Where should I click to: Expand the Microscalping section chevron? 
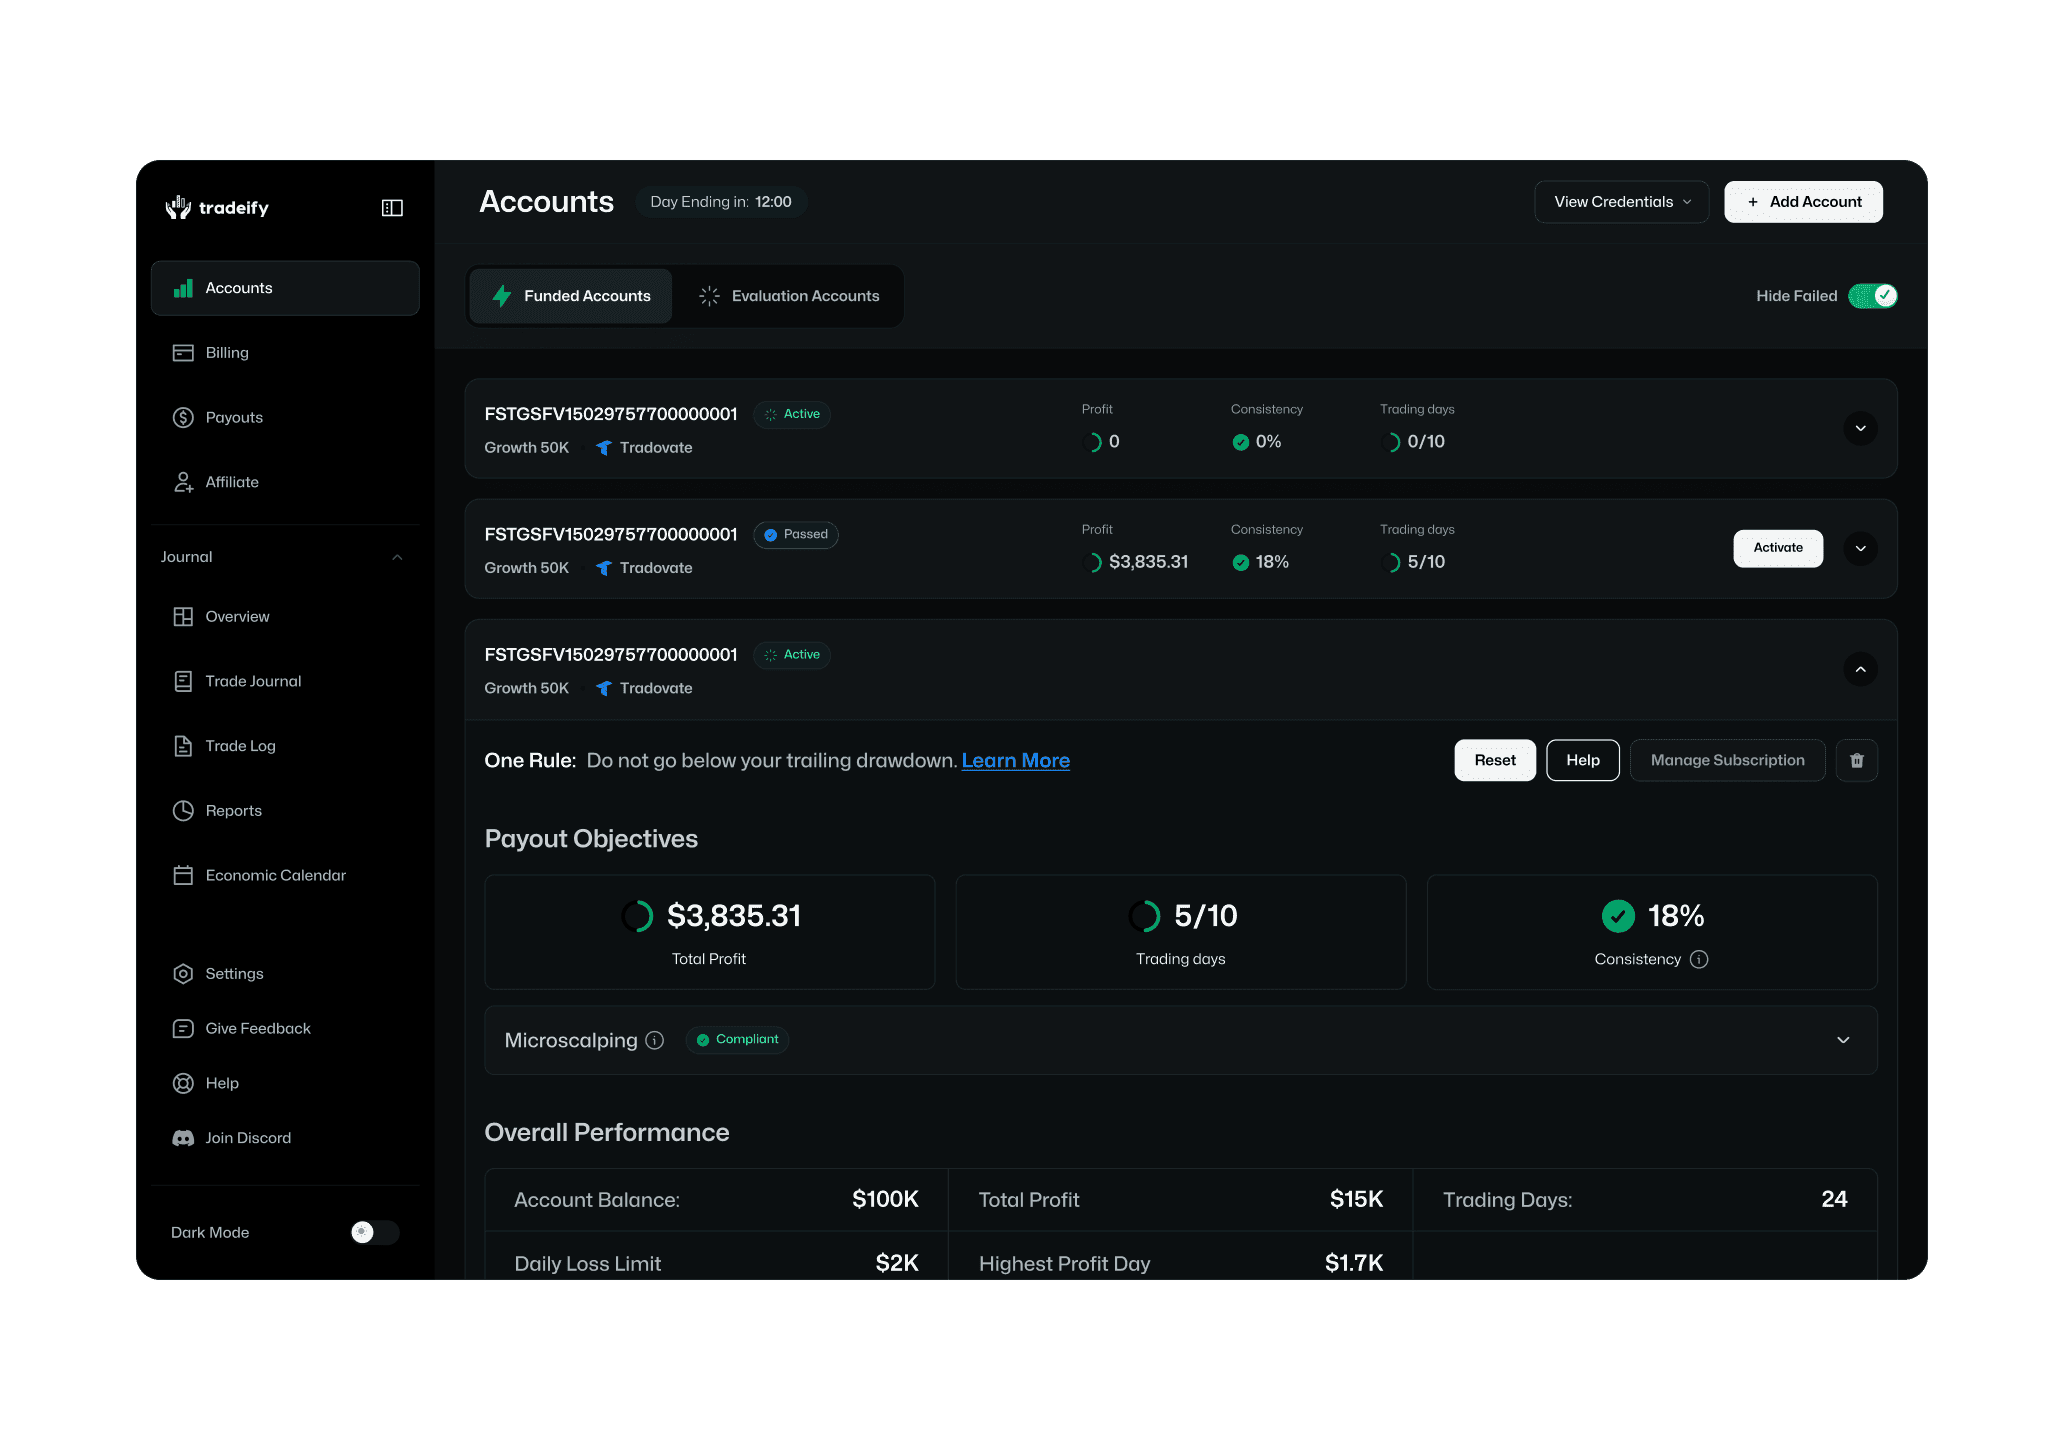[x=1843, y=1040]
